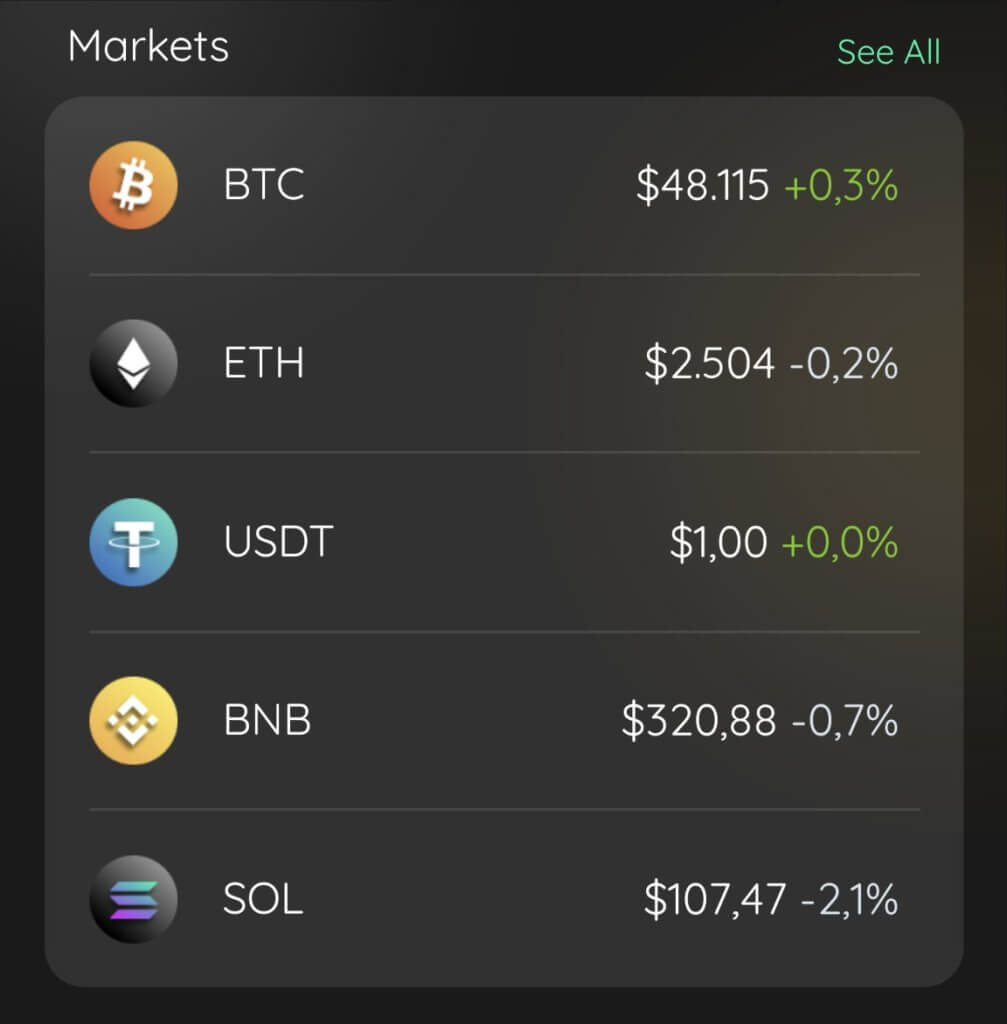Click the $107,47 Solana price
The image size is (1007, 1024).
click(715, 899)
